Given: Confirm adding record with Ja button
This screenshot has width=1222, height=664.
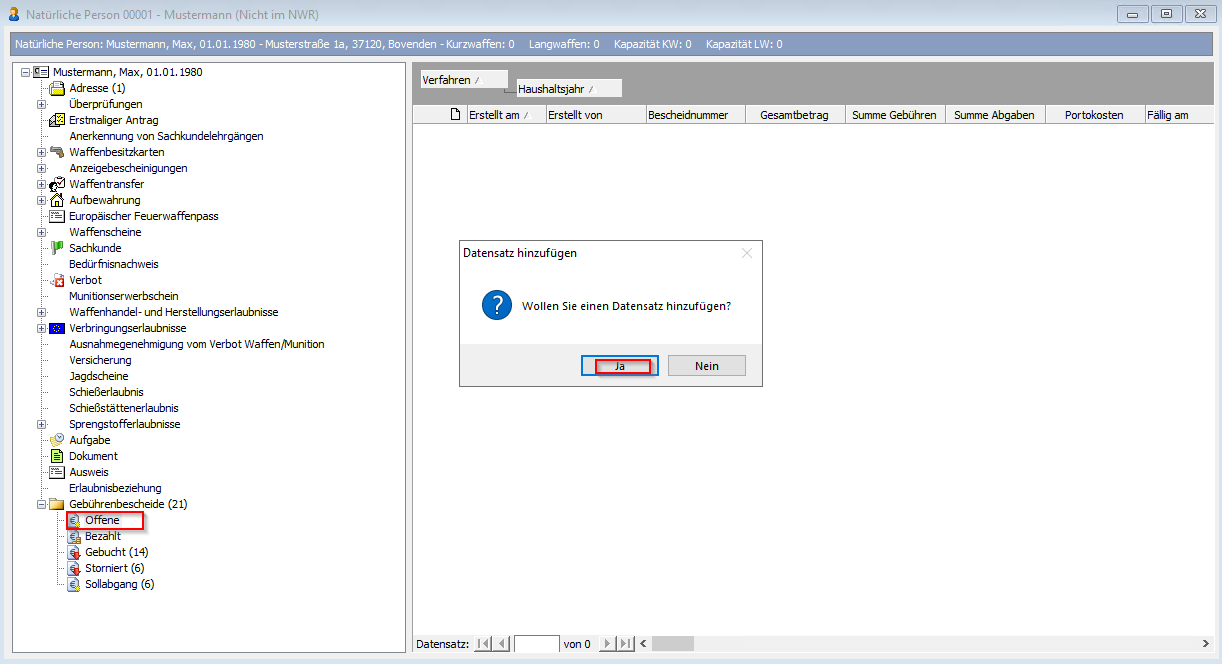Looking at the screenshot, I should (619, 366).
